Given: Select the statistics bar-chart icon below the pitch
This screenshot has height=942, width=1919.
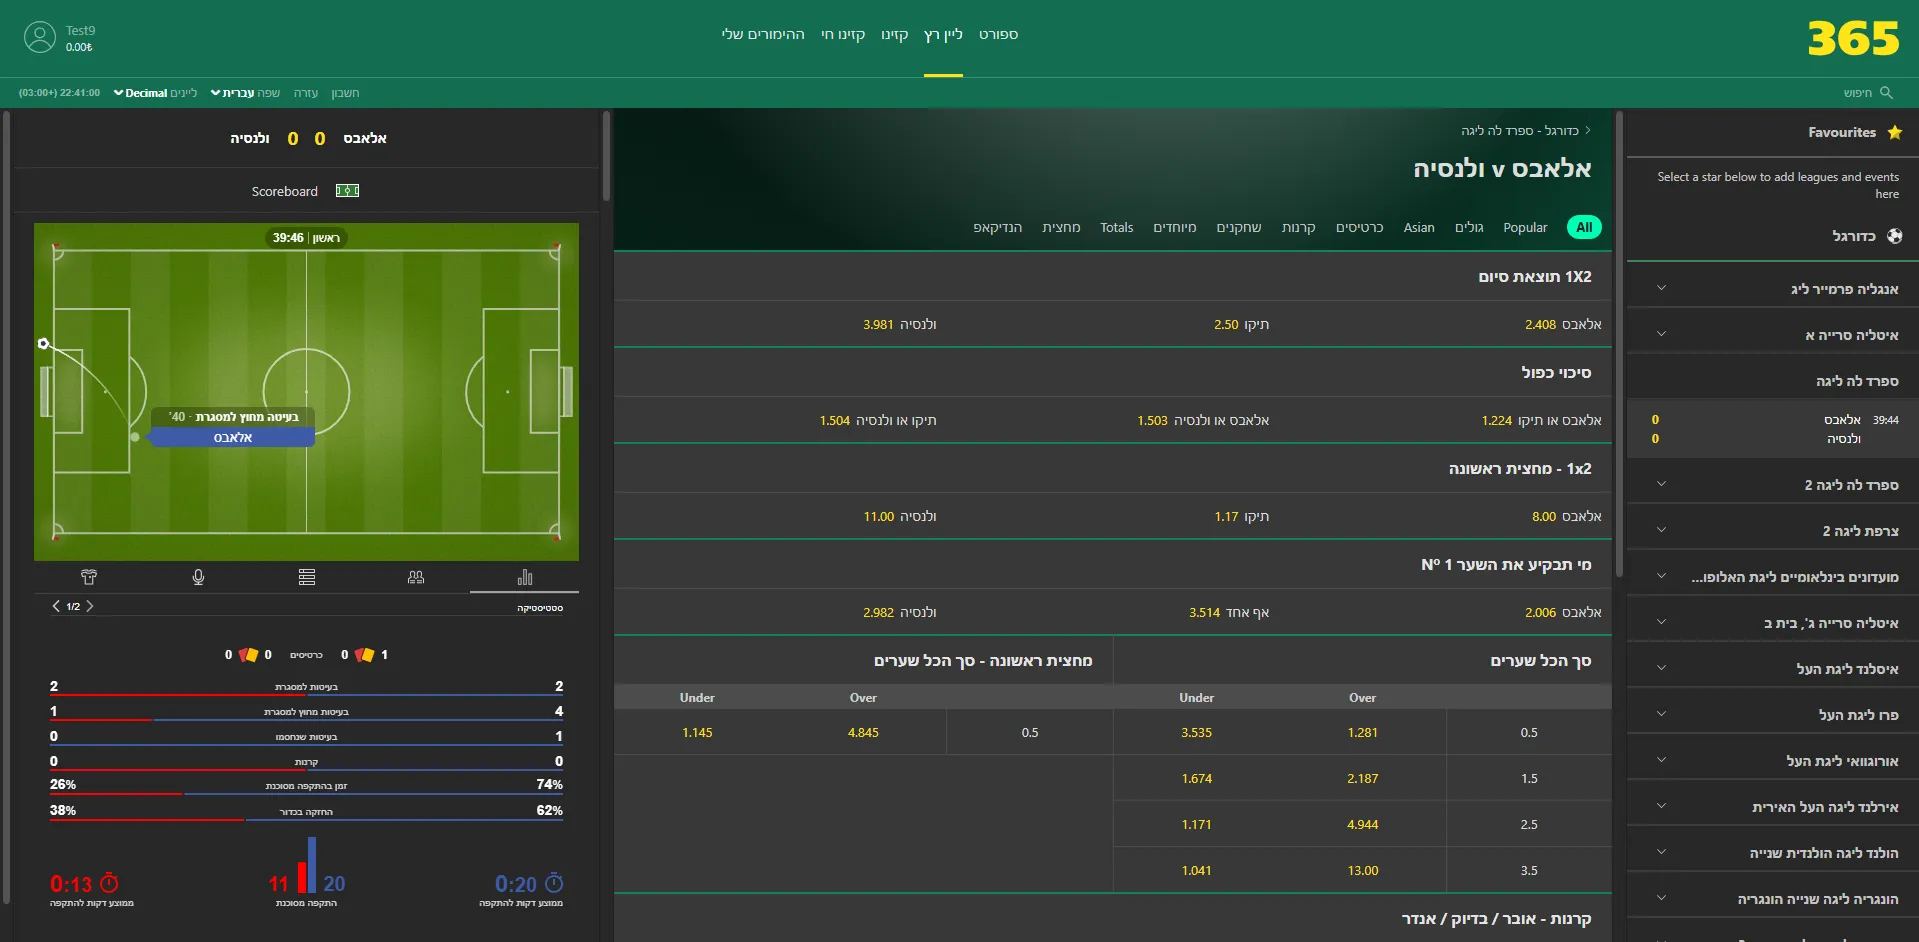Looking at the screenshot, I should click(x=524, y=577).
